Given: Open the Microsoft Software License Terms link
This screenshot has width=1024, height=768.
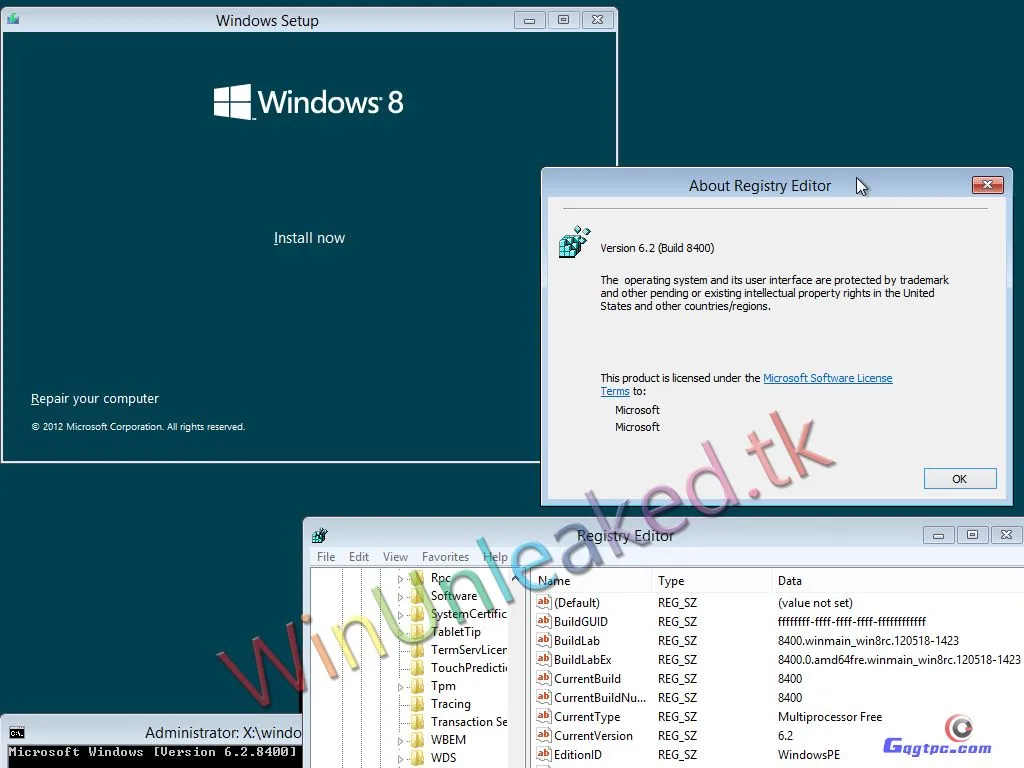Looking at the screenshot, I should [827, 378].
